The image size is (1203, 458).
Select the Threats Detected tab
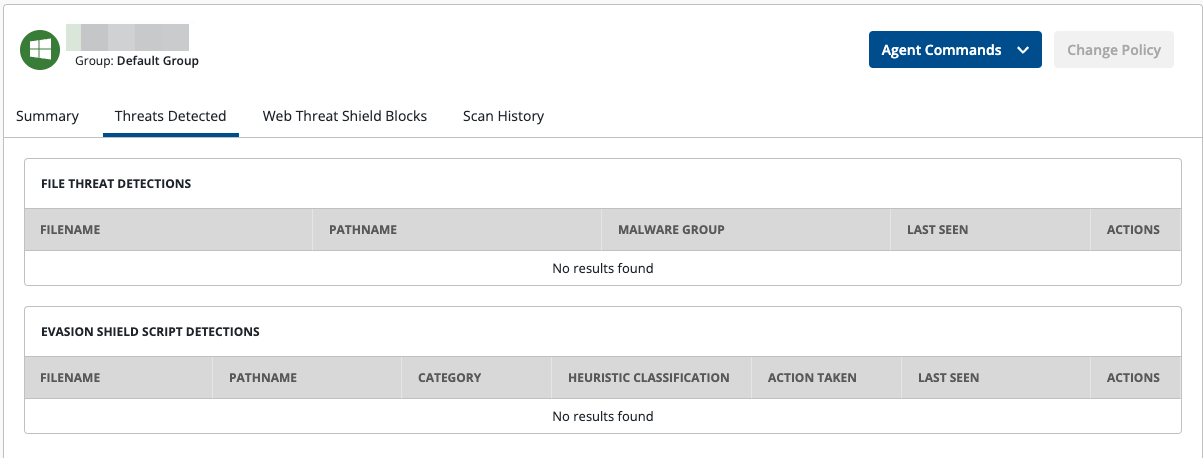pyautogui.click(x=170, y=116)
